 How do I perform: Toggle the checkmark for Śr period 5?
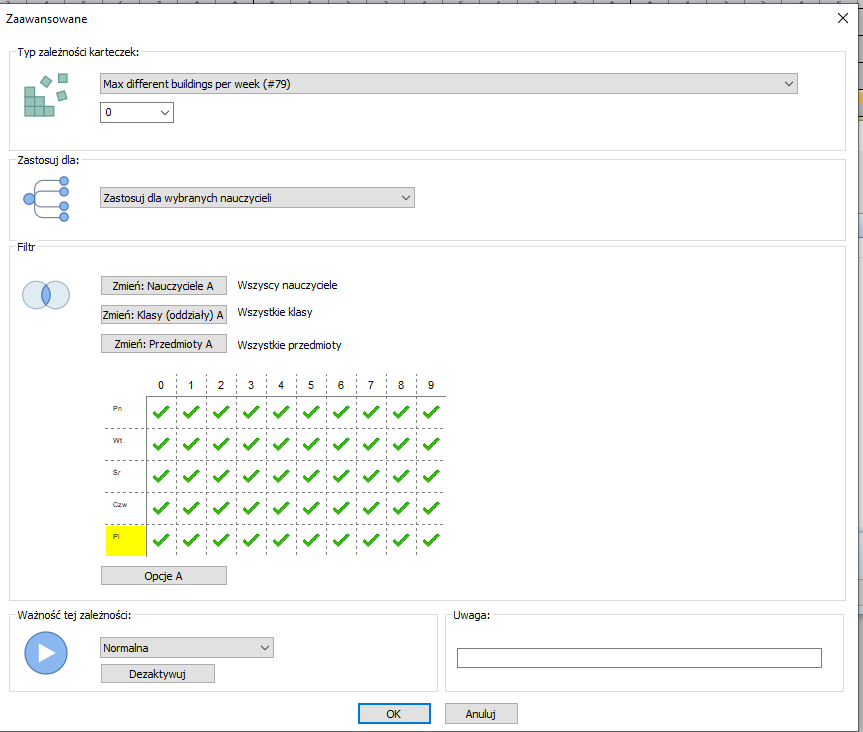[311, 476]
